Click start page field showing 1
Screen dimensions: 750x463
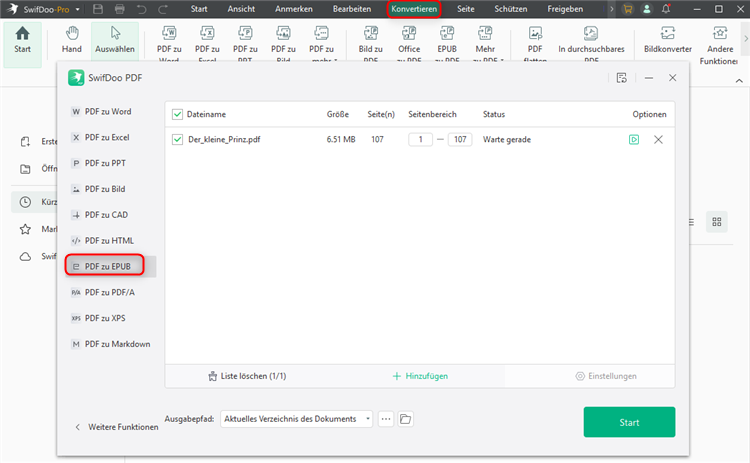(x=420, y=140)
